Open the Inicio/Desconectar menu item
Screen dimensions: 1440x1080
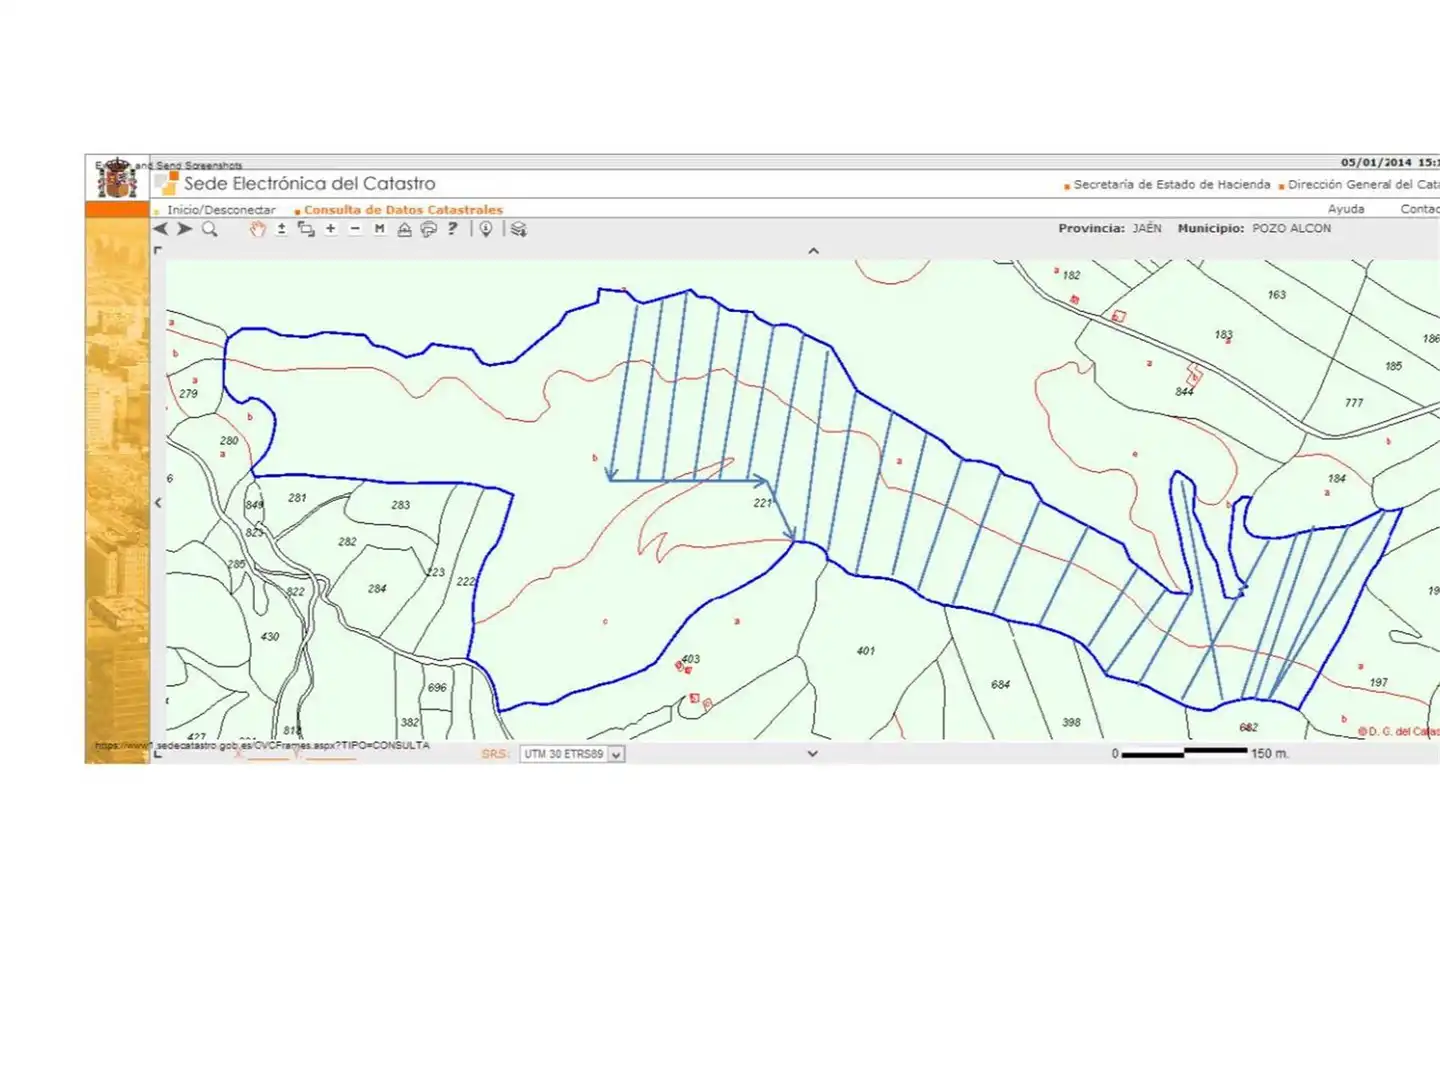tap(221, 210)
